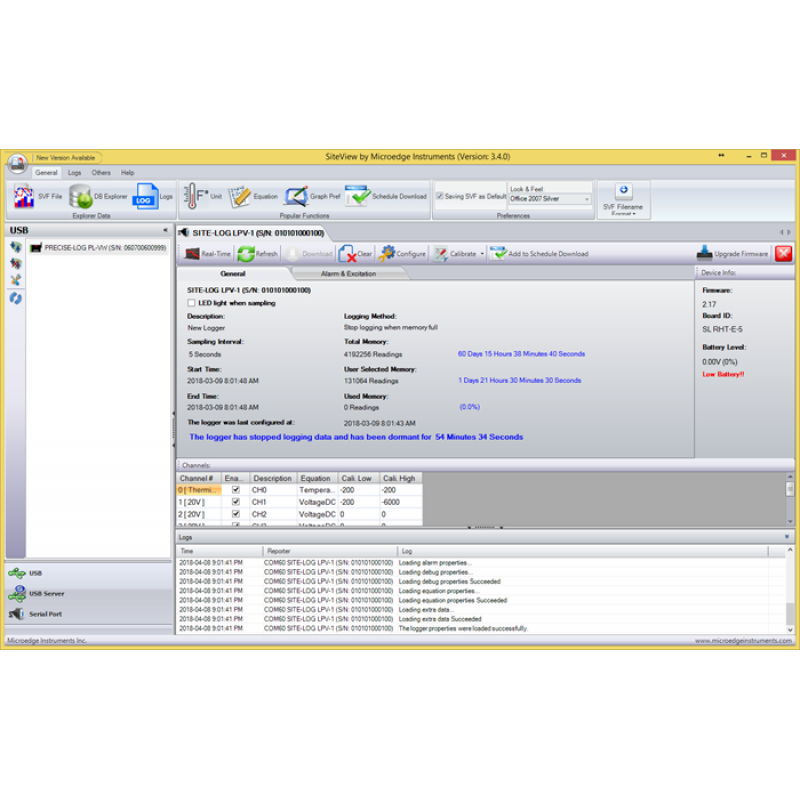Switch to the Alarm & Excitation tab
Viewport: 800px width, 800px height.
click(348, 273)
